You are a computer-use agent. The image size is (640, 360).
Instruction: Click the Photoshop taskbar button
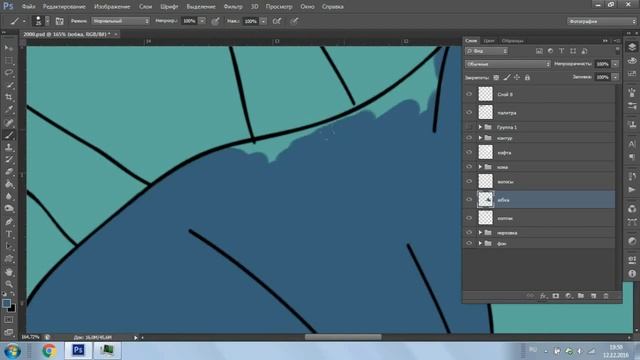(x=78, y=351)
